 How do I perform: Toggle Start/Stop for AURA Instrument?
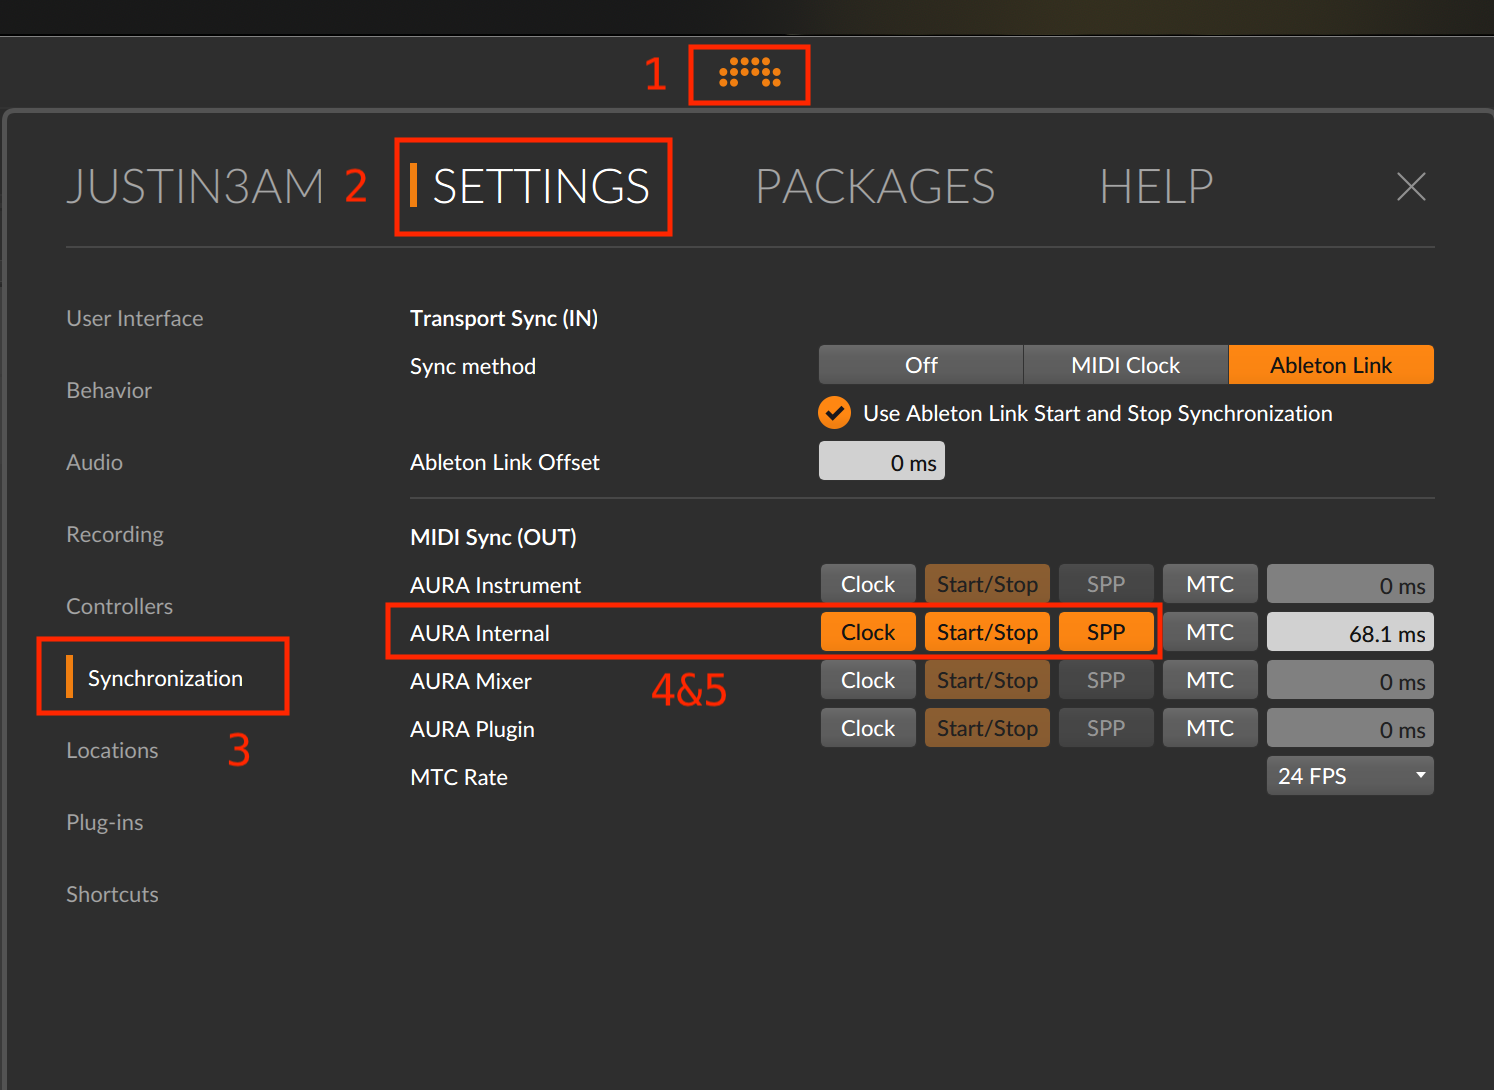(x=987, y=584)
